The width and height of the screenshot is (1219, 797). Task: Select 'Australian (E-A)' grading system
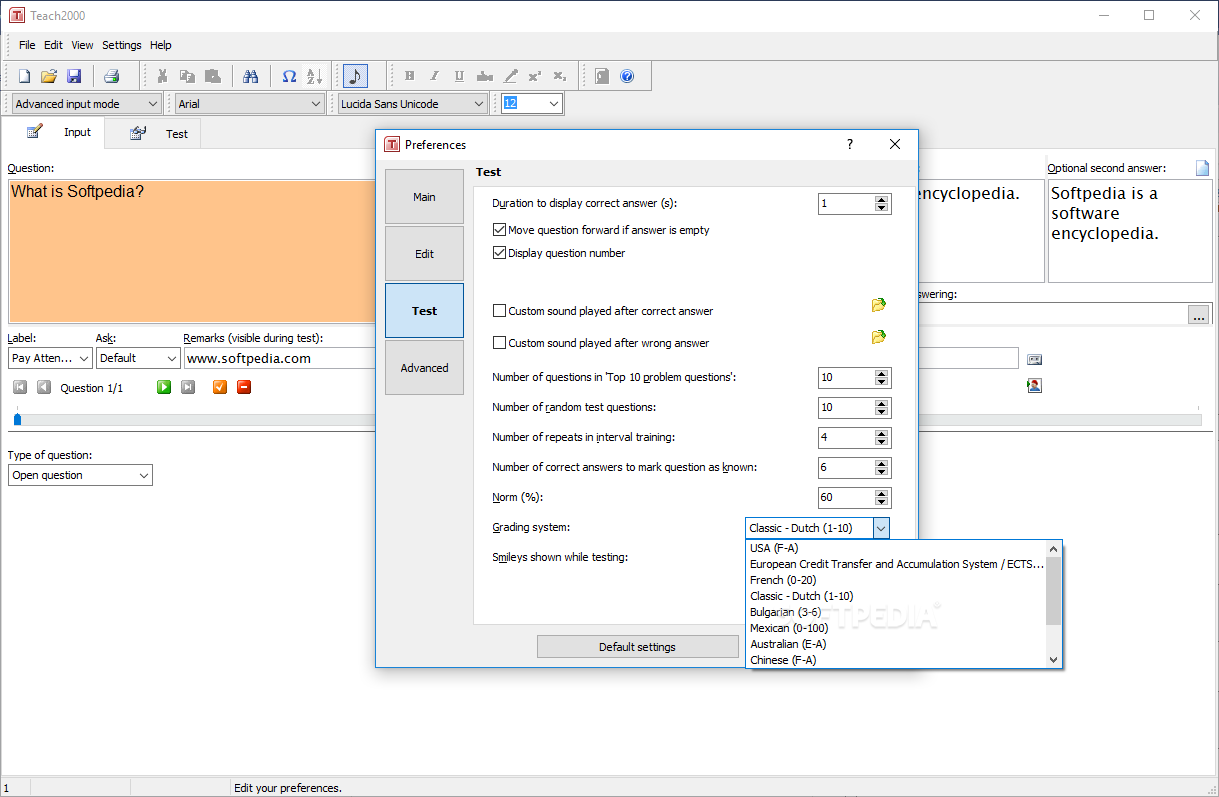point(895,644)
